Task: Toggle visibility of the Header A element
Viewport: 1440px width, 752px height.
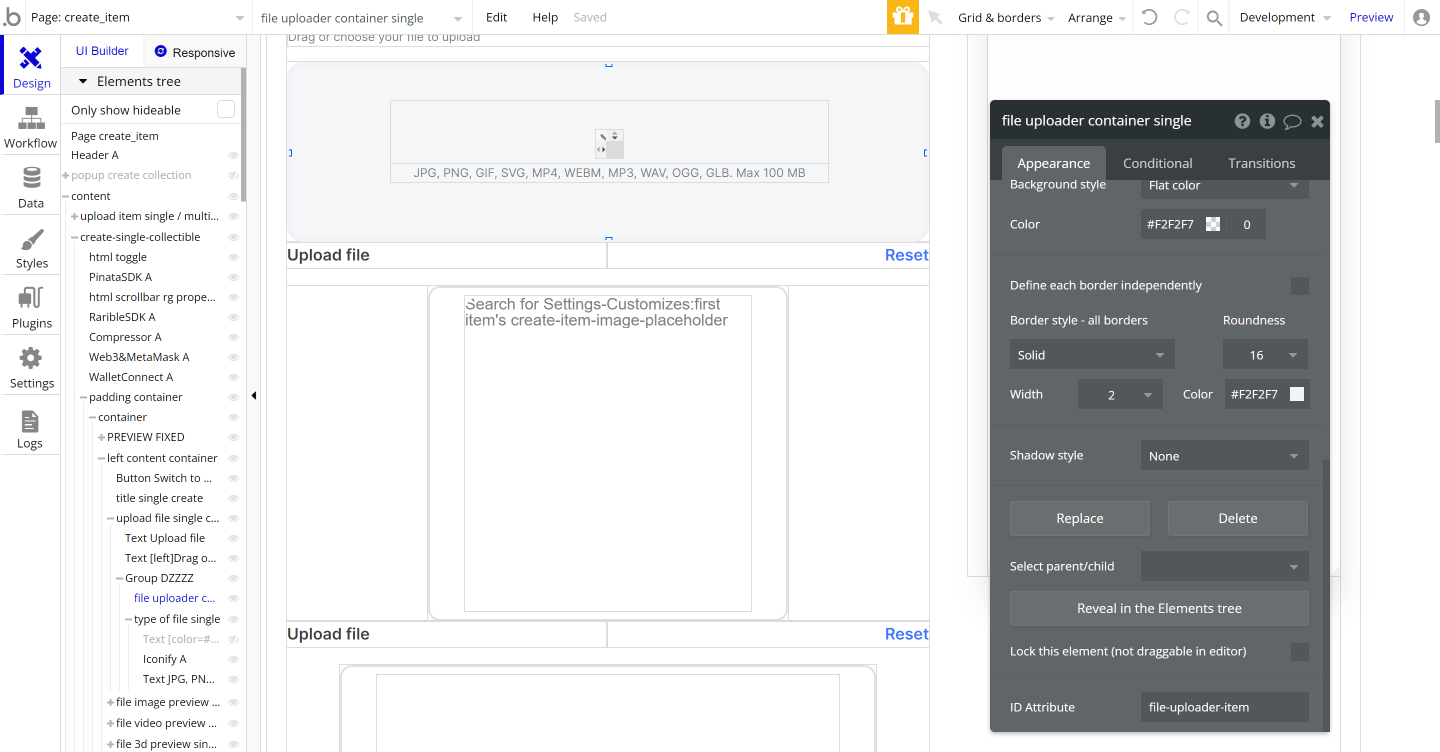Action: click(x=233, y=156)
